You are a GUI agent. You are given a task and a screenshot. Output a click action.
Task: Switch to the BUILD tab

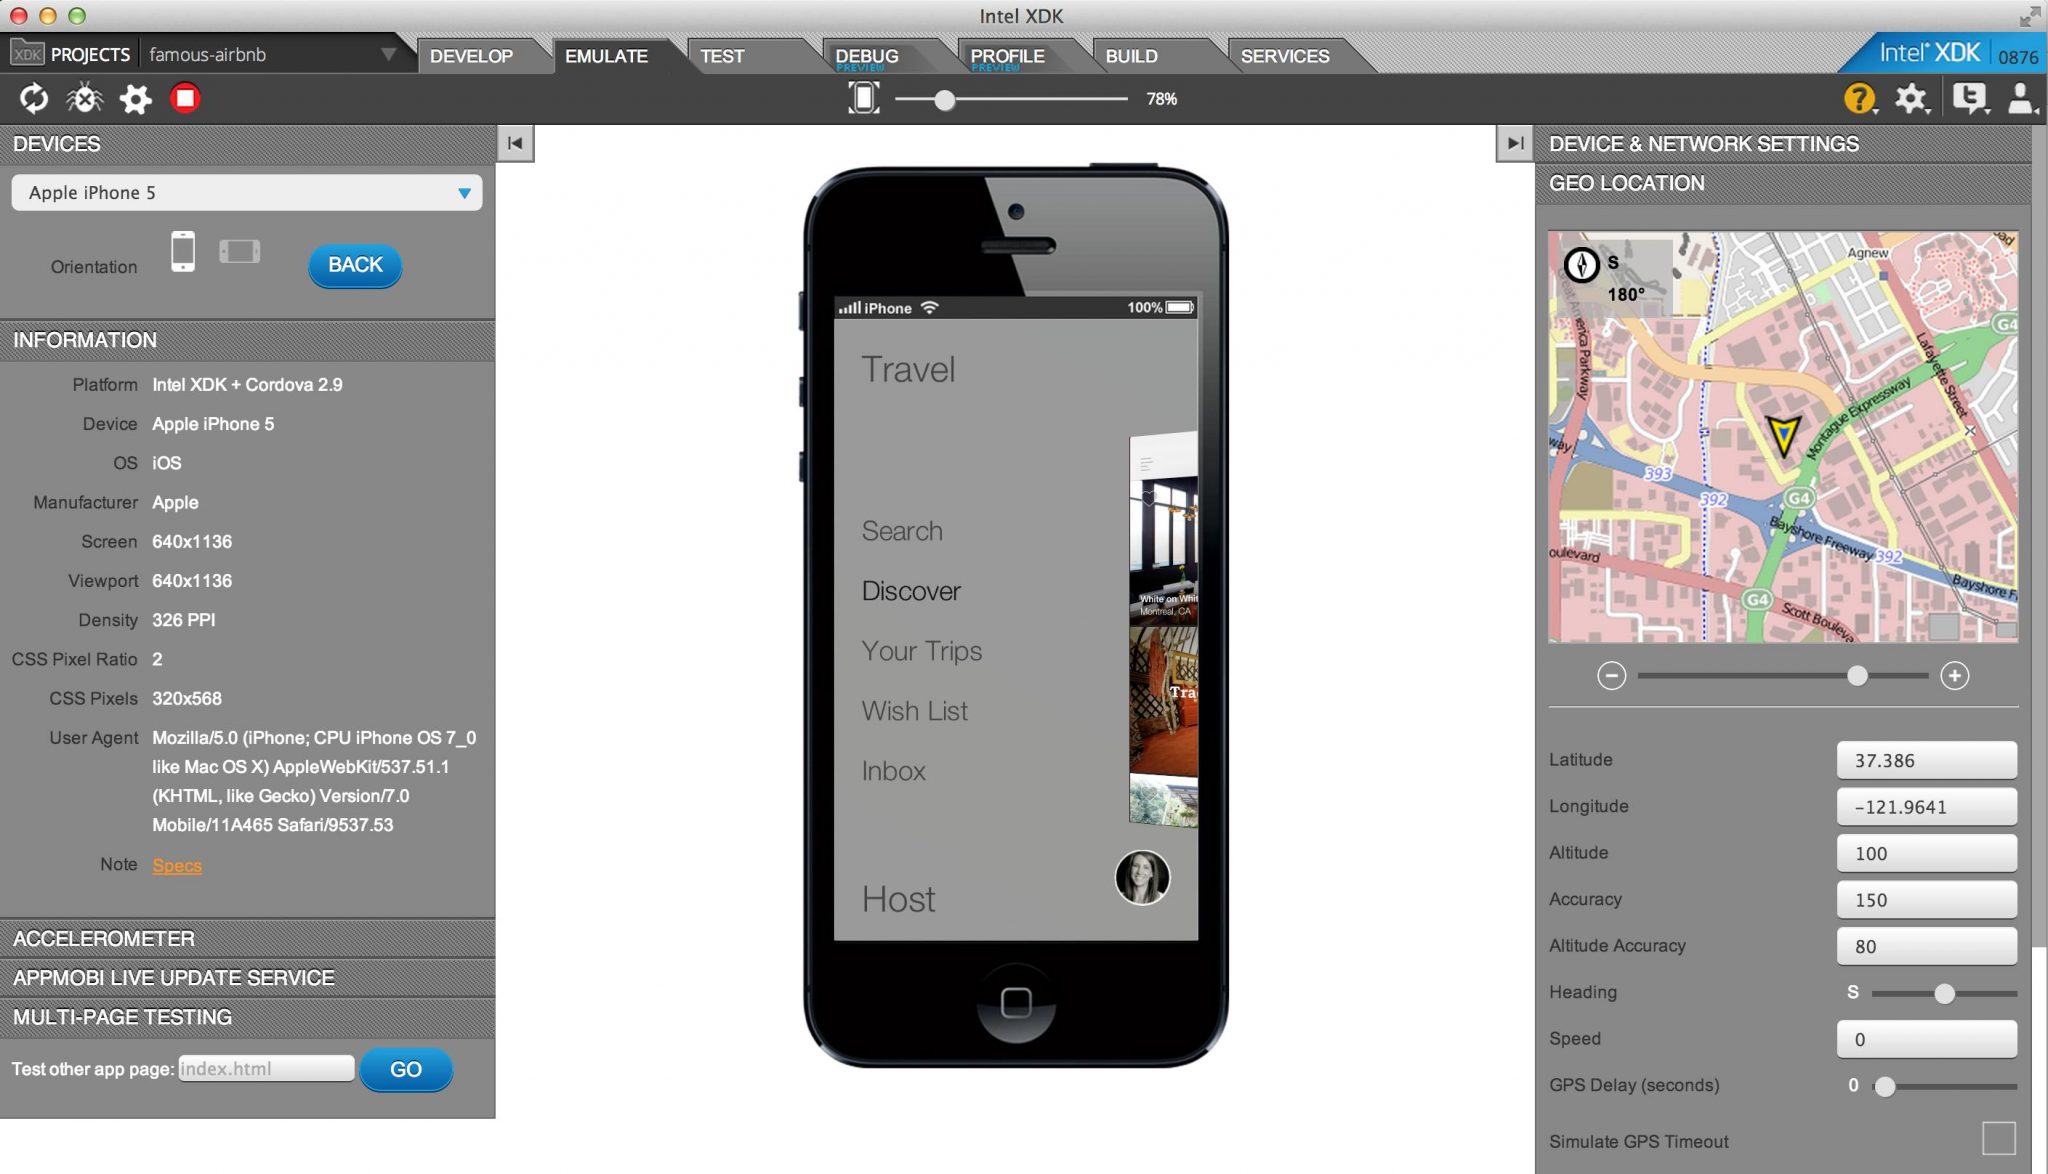point(1131,56)
